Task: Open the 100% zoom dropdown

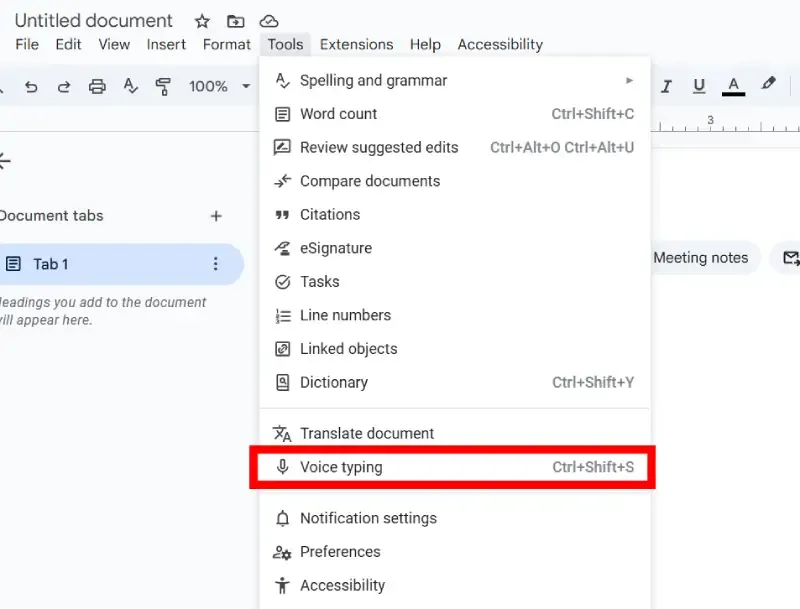Action: coord(218,86)
